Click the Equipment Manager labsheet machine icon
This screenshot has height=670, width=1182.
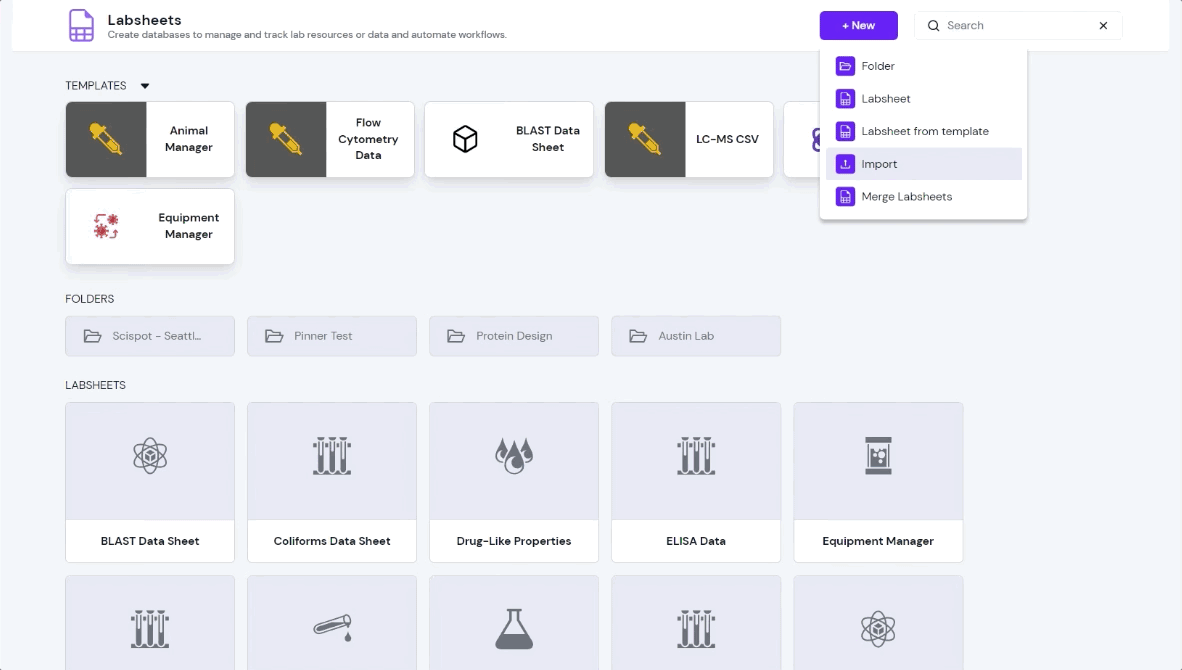click(878, 456)
